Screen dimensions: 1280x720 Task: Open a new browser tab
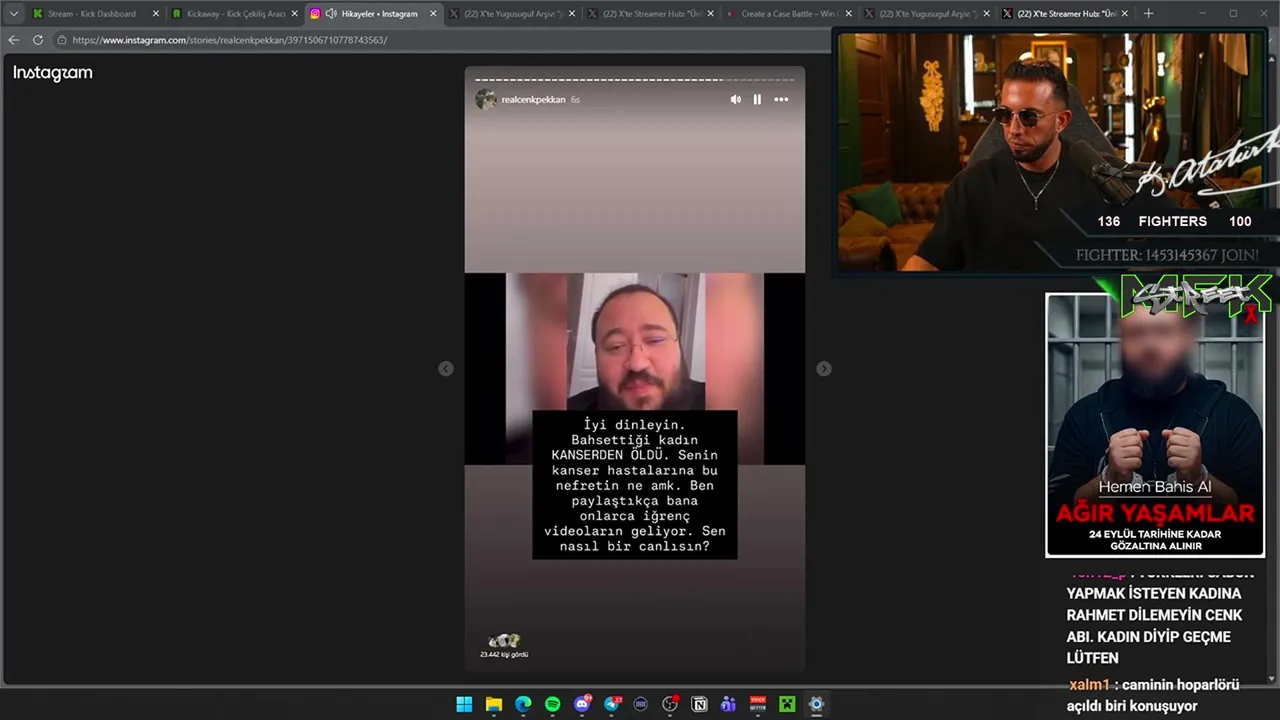(1148, 14)
